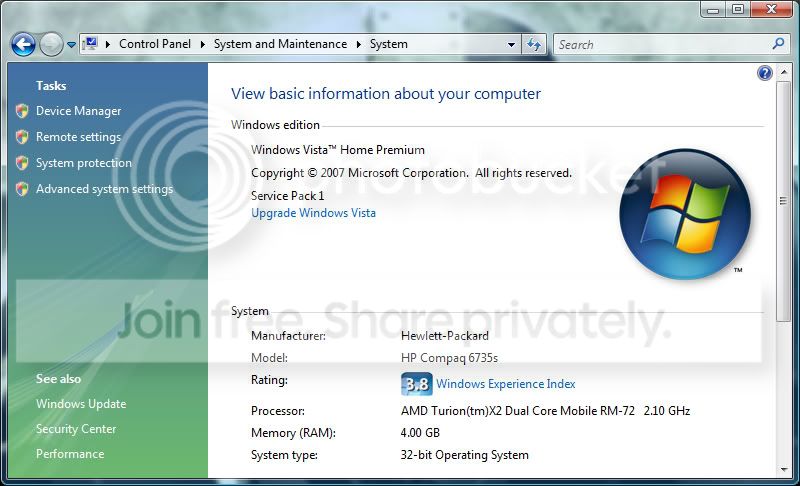
Task: Select text 'Windows Vista™ Home Premium'
Action: coord(338,149)
